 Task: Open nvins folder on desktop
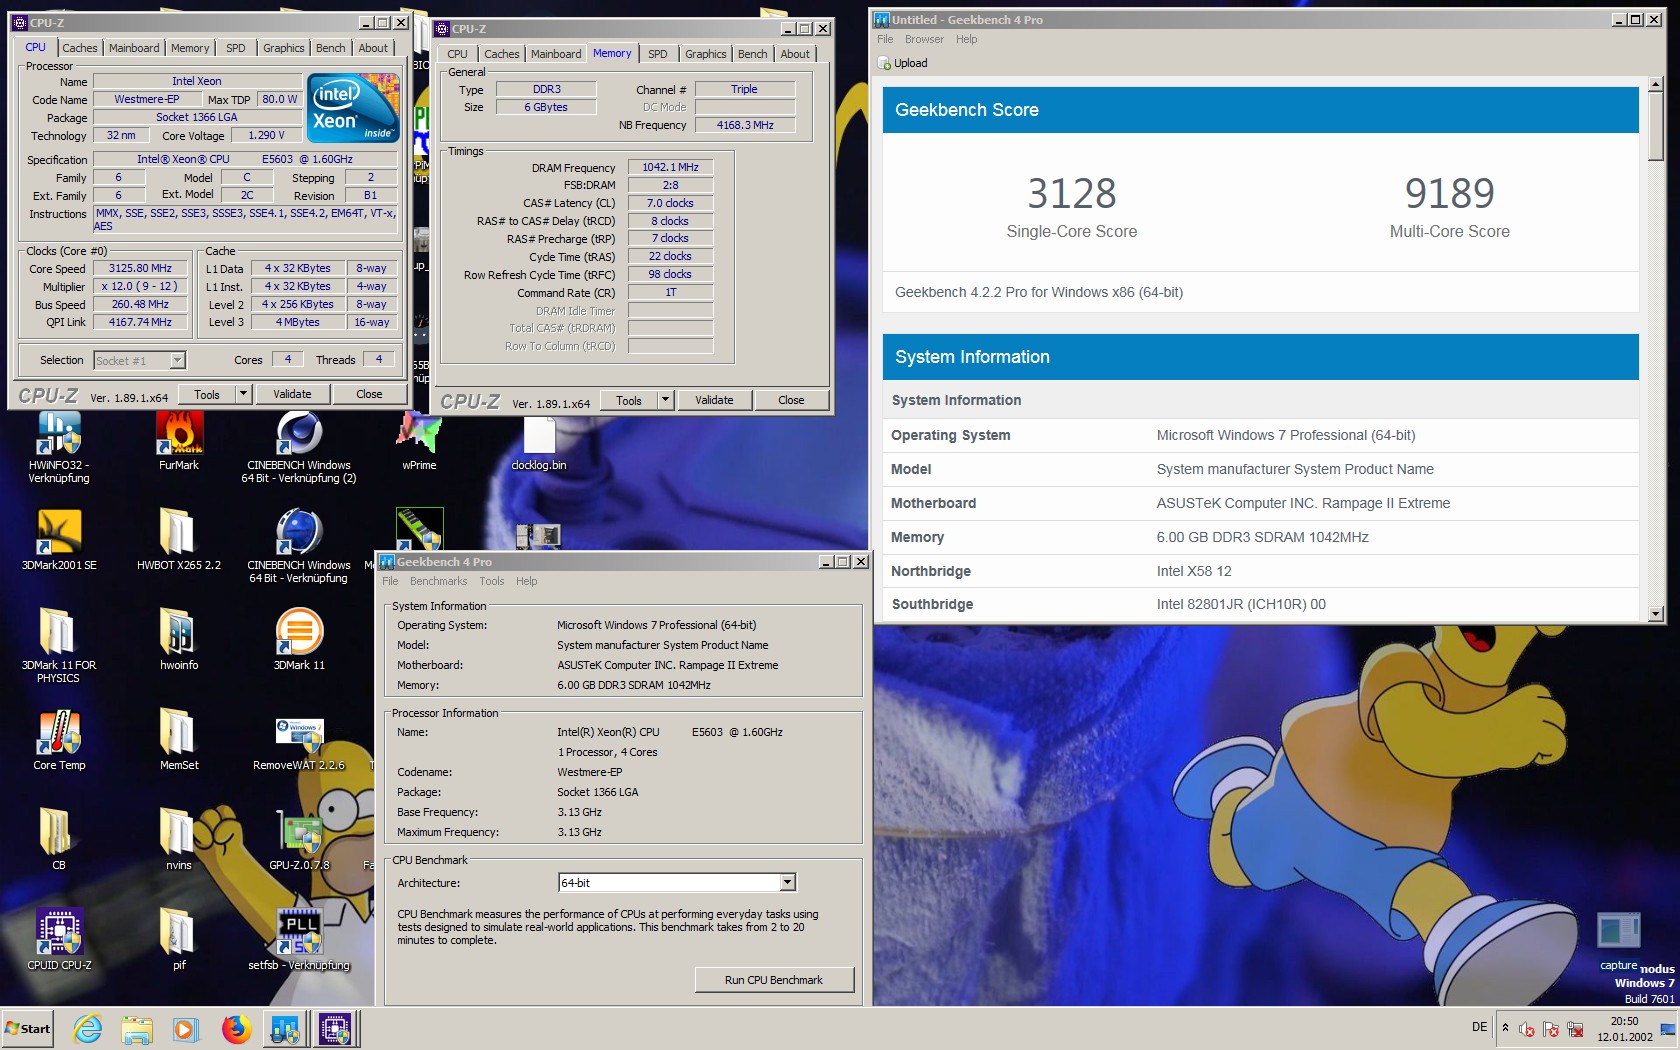(179, 841)
